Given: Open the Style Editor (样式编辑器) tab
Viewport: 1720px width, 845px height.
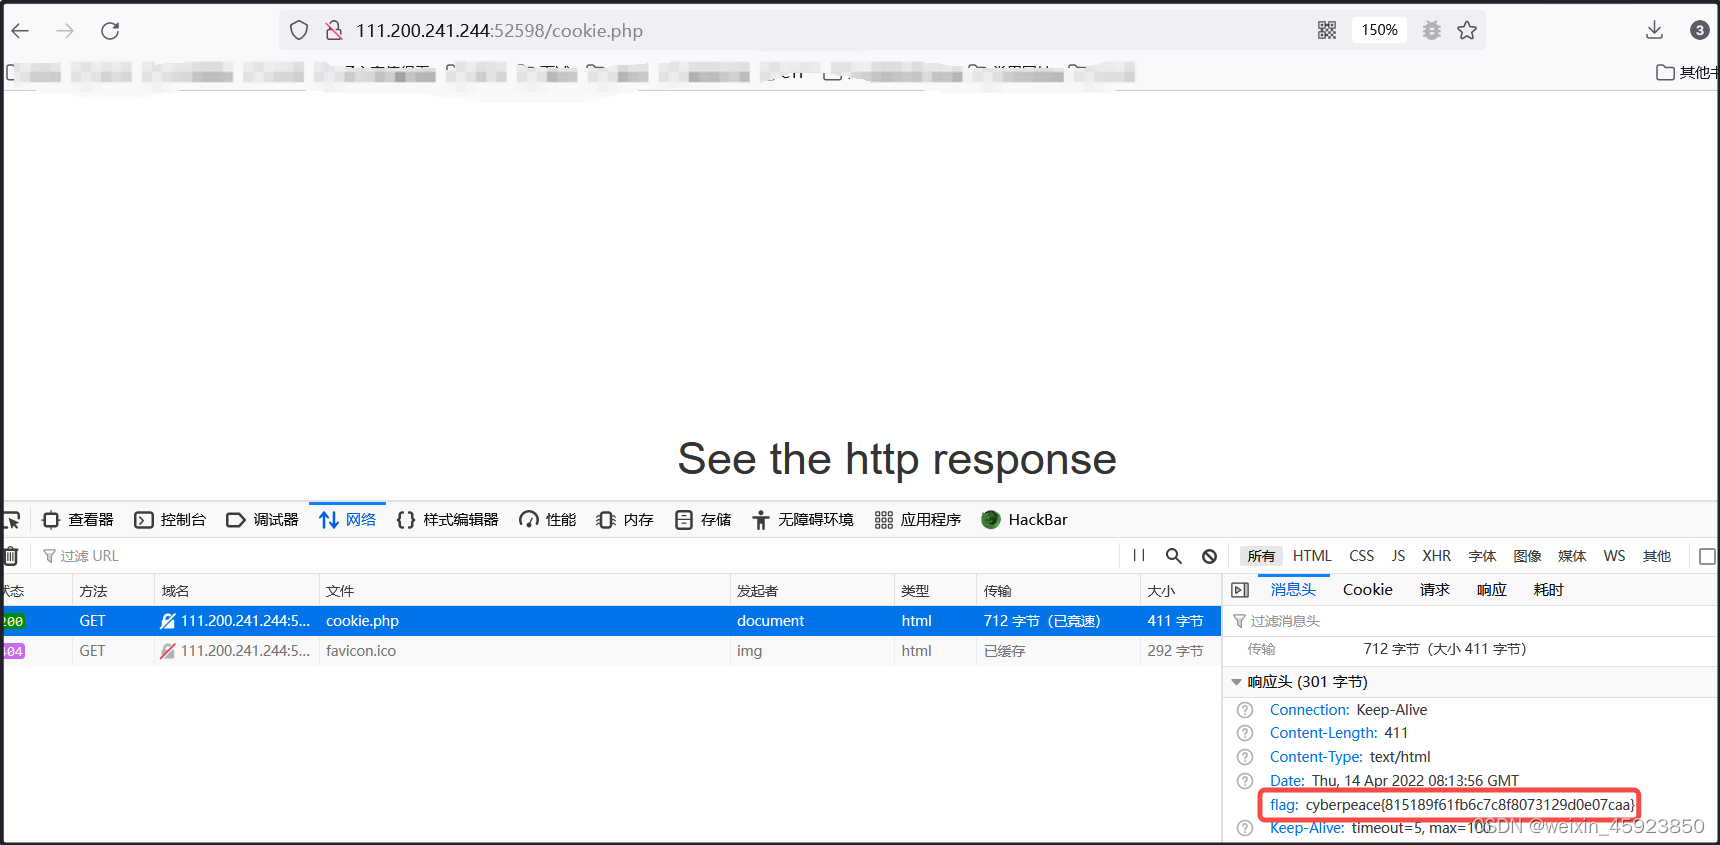Looking at the screenshot, I should pyautogui.click(x=448, y=520).
